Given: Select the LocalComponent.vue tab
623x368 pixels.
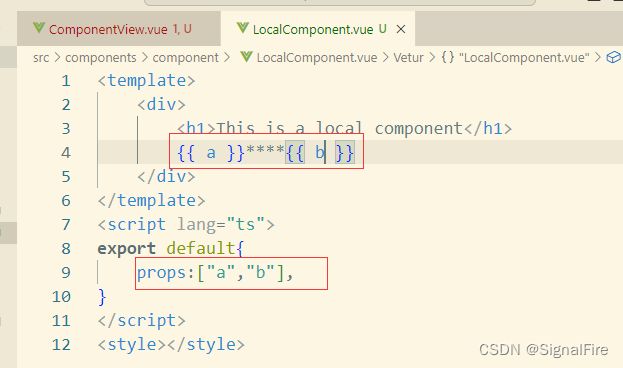Looking at the screenshot, I should pos(318,29).
